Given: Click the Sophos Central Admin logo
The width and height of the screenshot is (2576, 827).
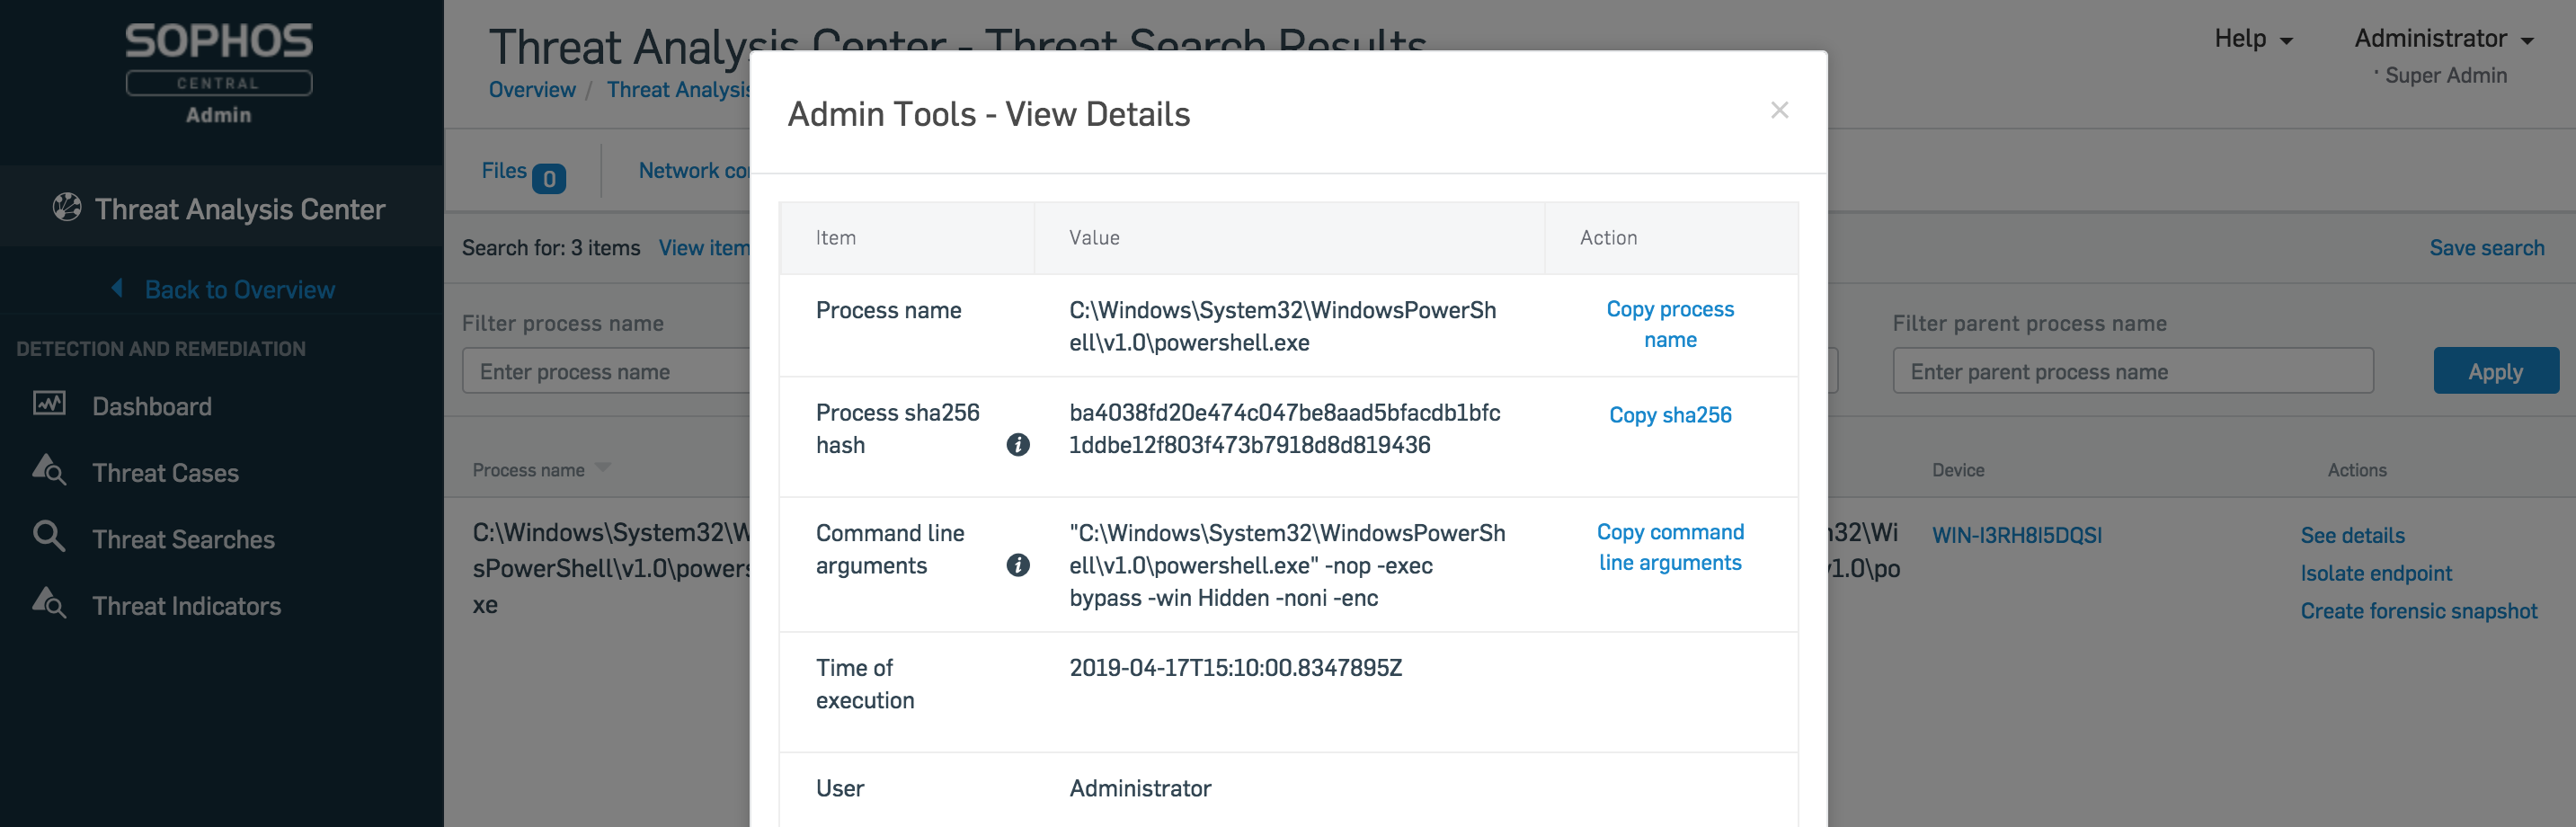Looking at the screenshot, I should click(x=219, y=73).
